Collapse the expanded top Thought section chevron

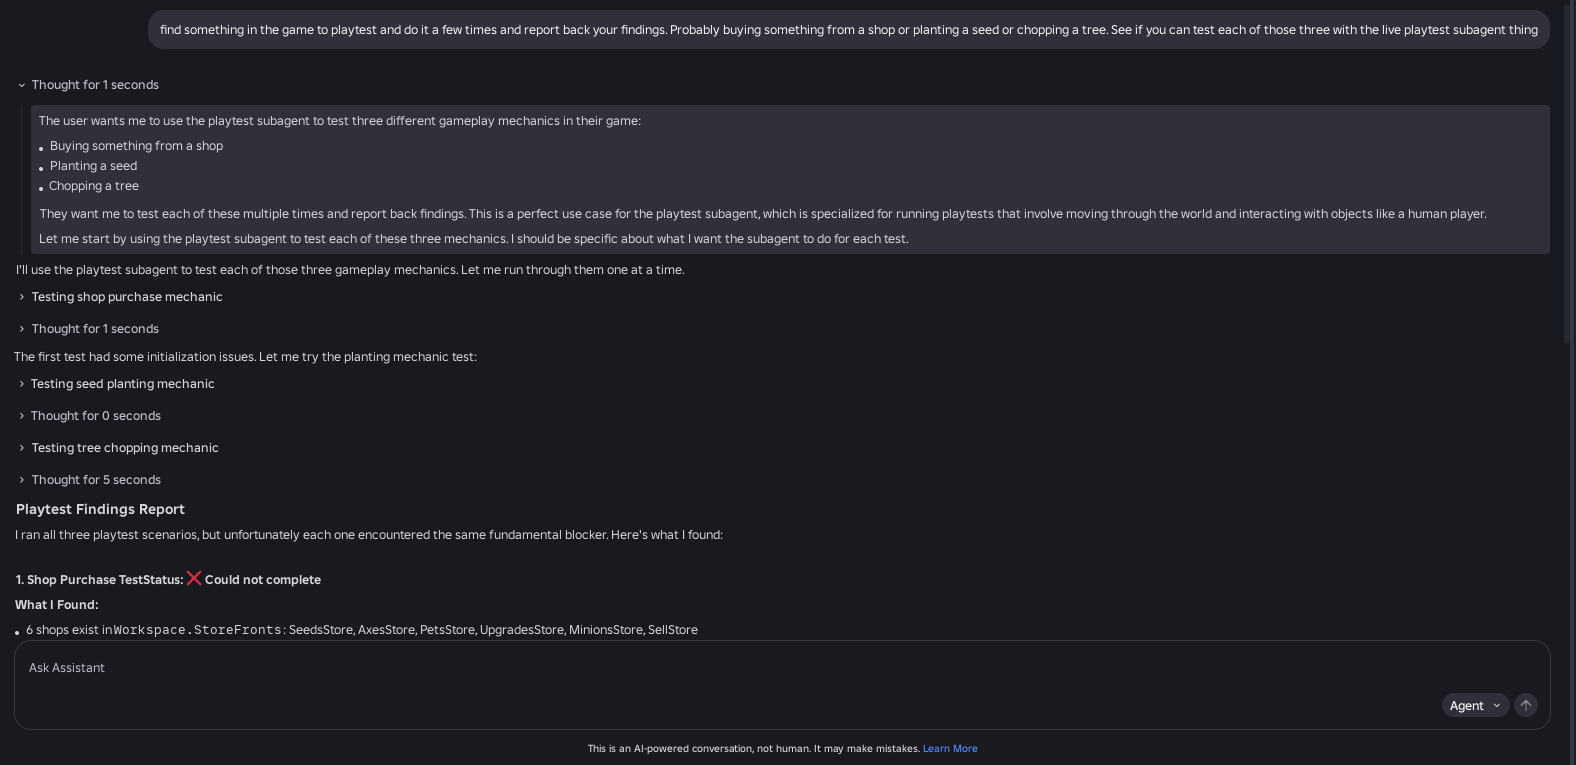21,85
